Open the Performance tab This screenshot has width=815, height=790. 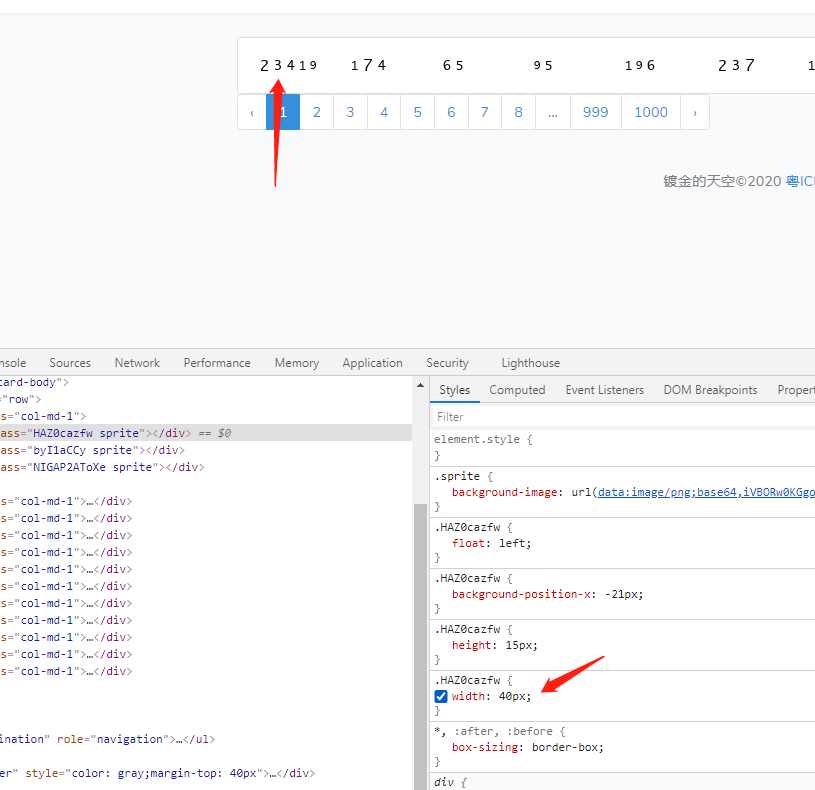(217, 363)
